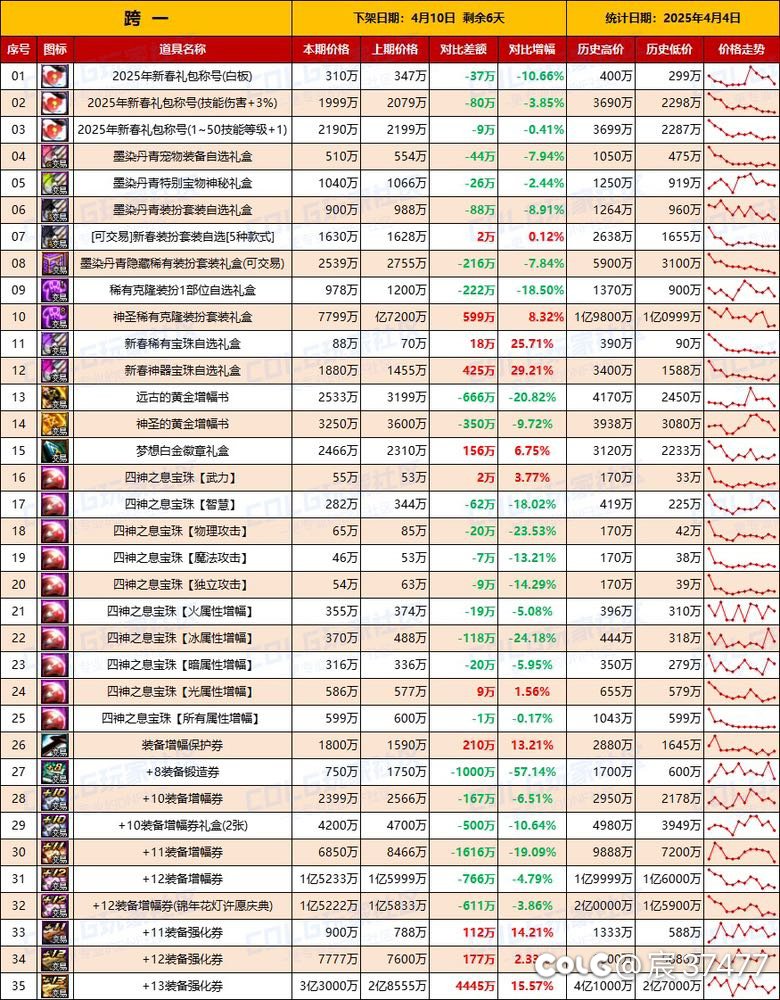Click the 下架日期:4月10日 剩余6天 text

429,18
